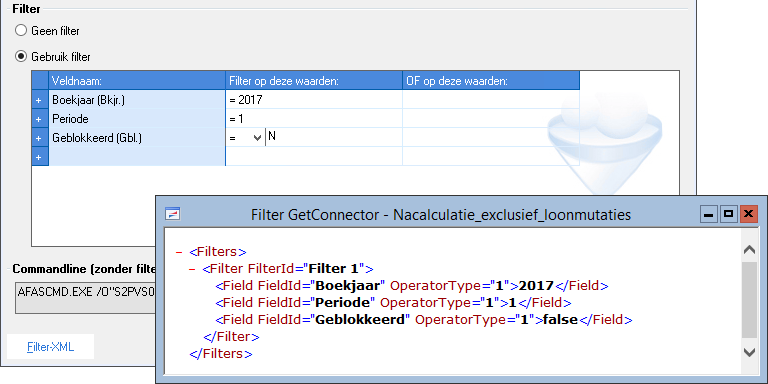The width and height of the screenshot is (768, 384).
Task: Select the 'Periode' field name cell
Action: (x=137, y=119)
